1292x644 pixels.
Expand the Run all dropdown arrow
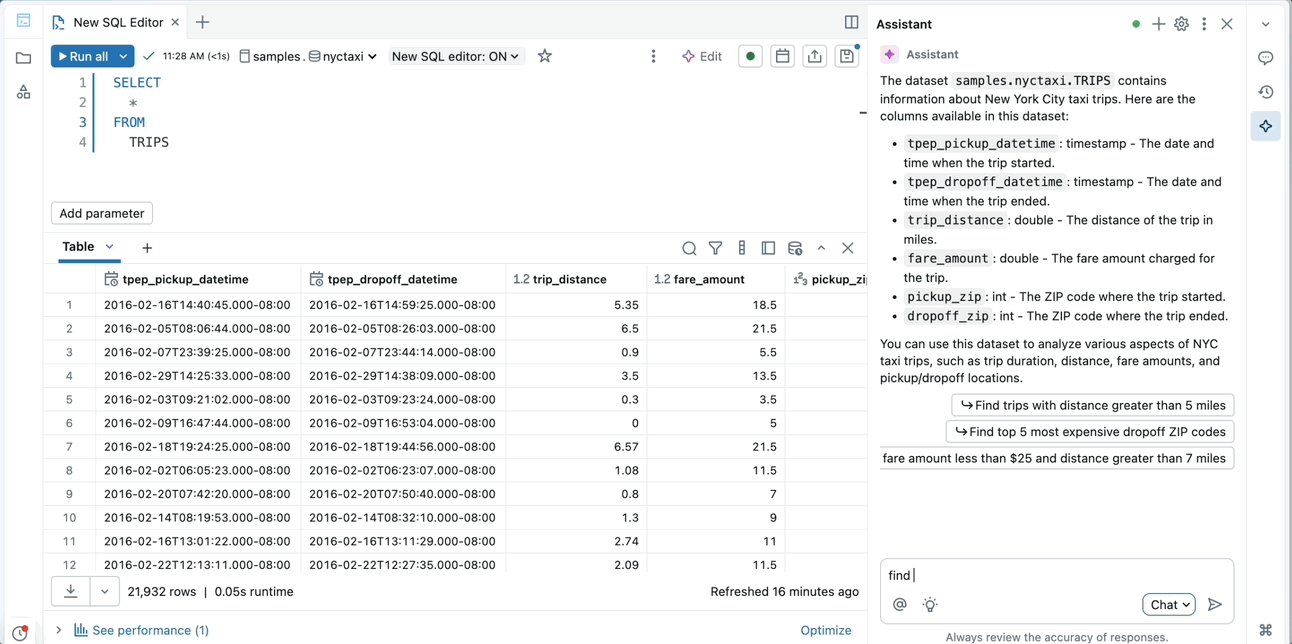pyautogui.click(x=123, y=57)
